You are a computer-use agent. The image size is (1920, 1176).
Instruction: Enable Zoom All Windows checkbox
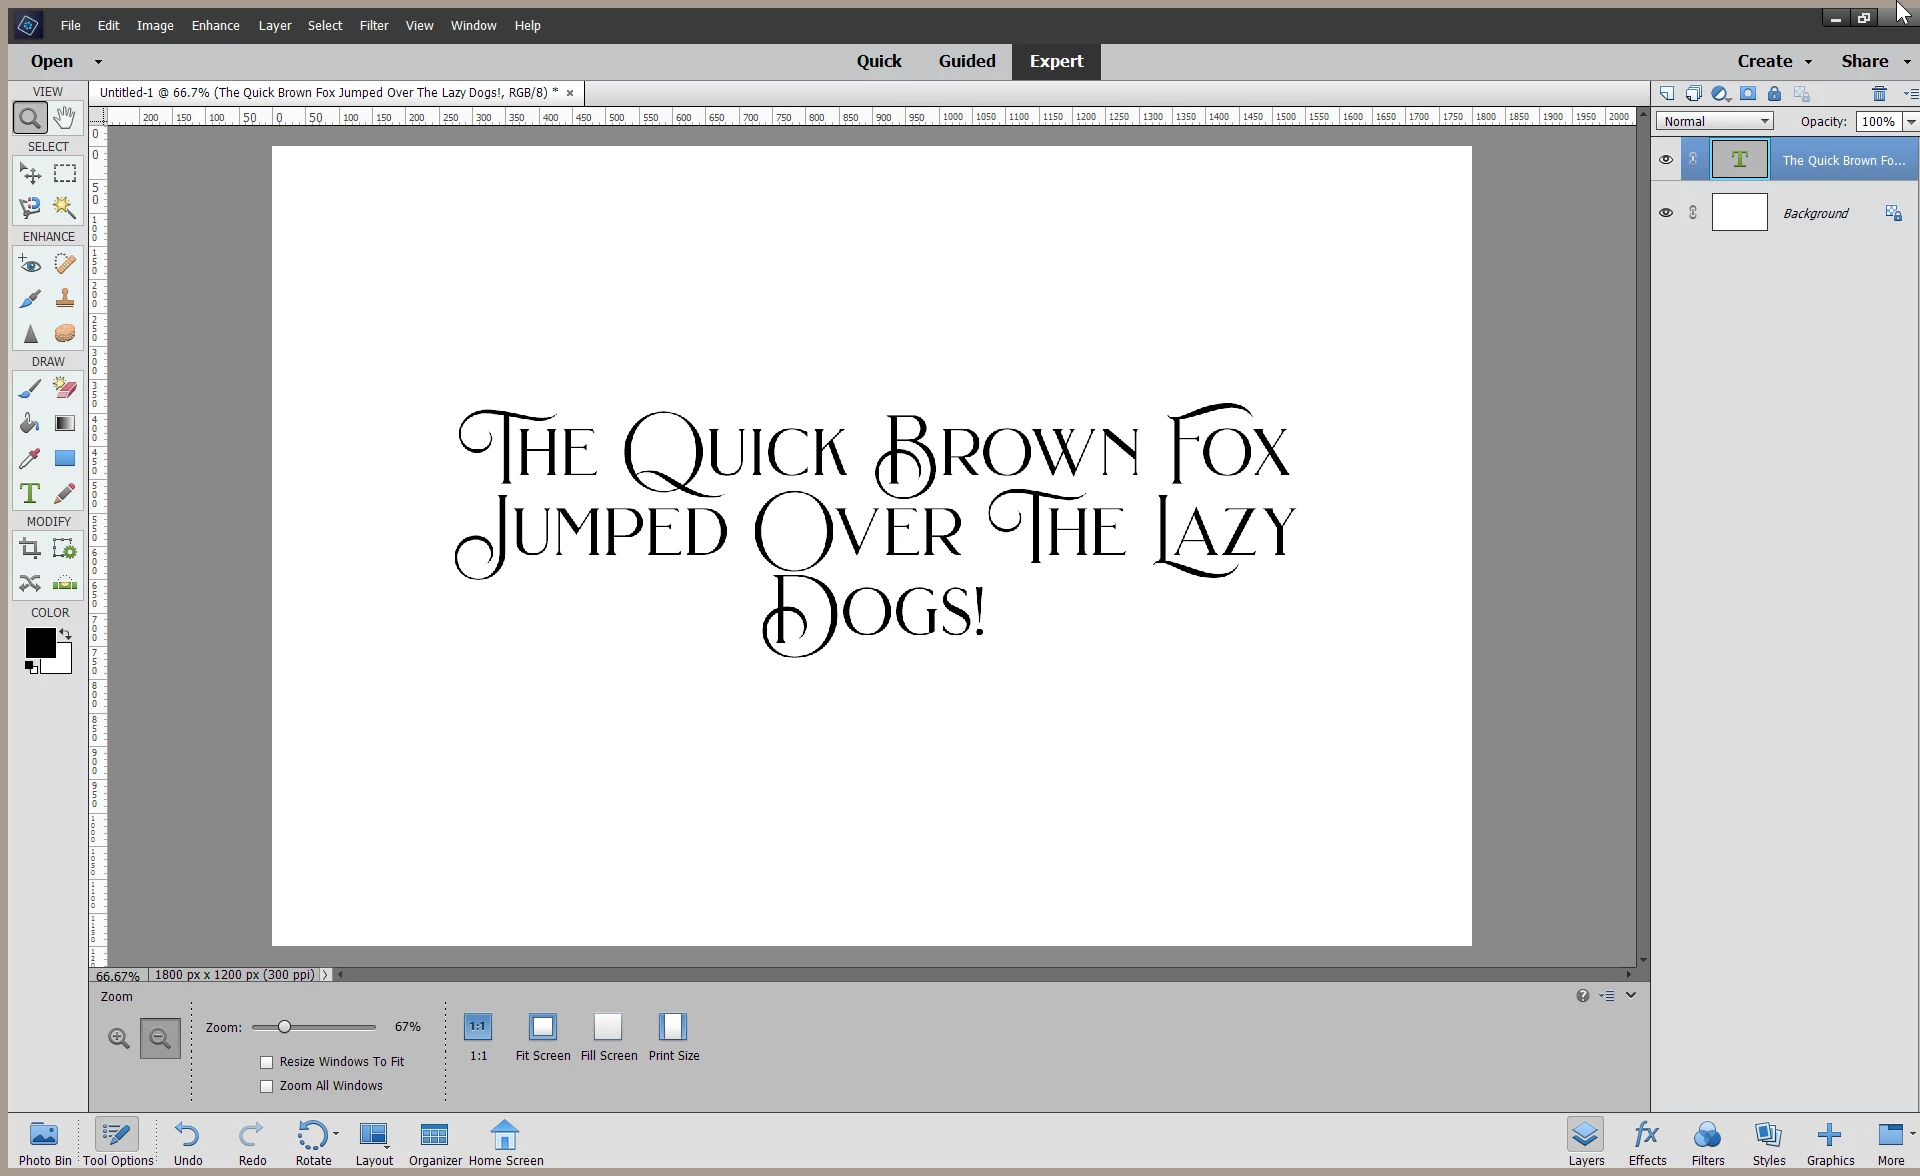click(267, 1086)
